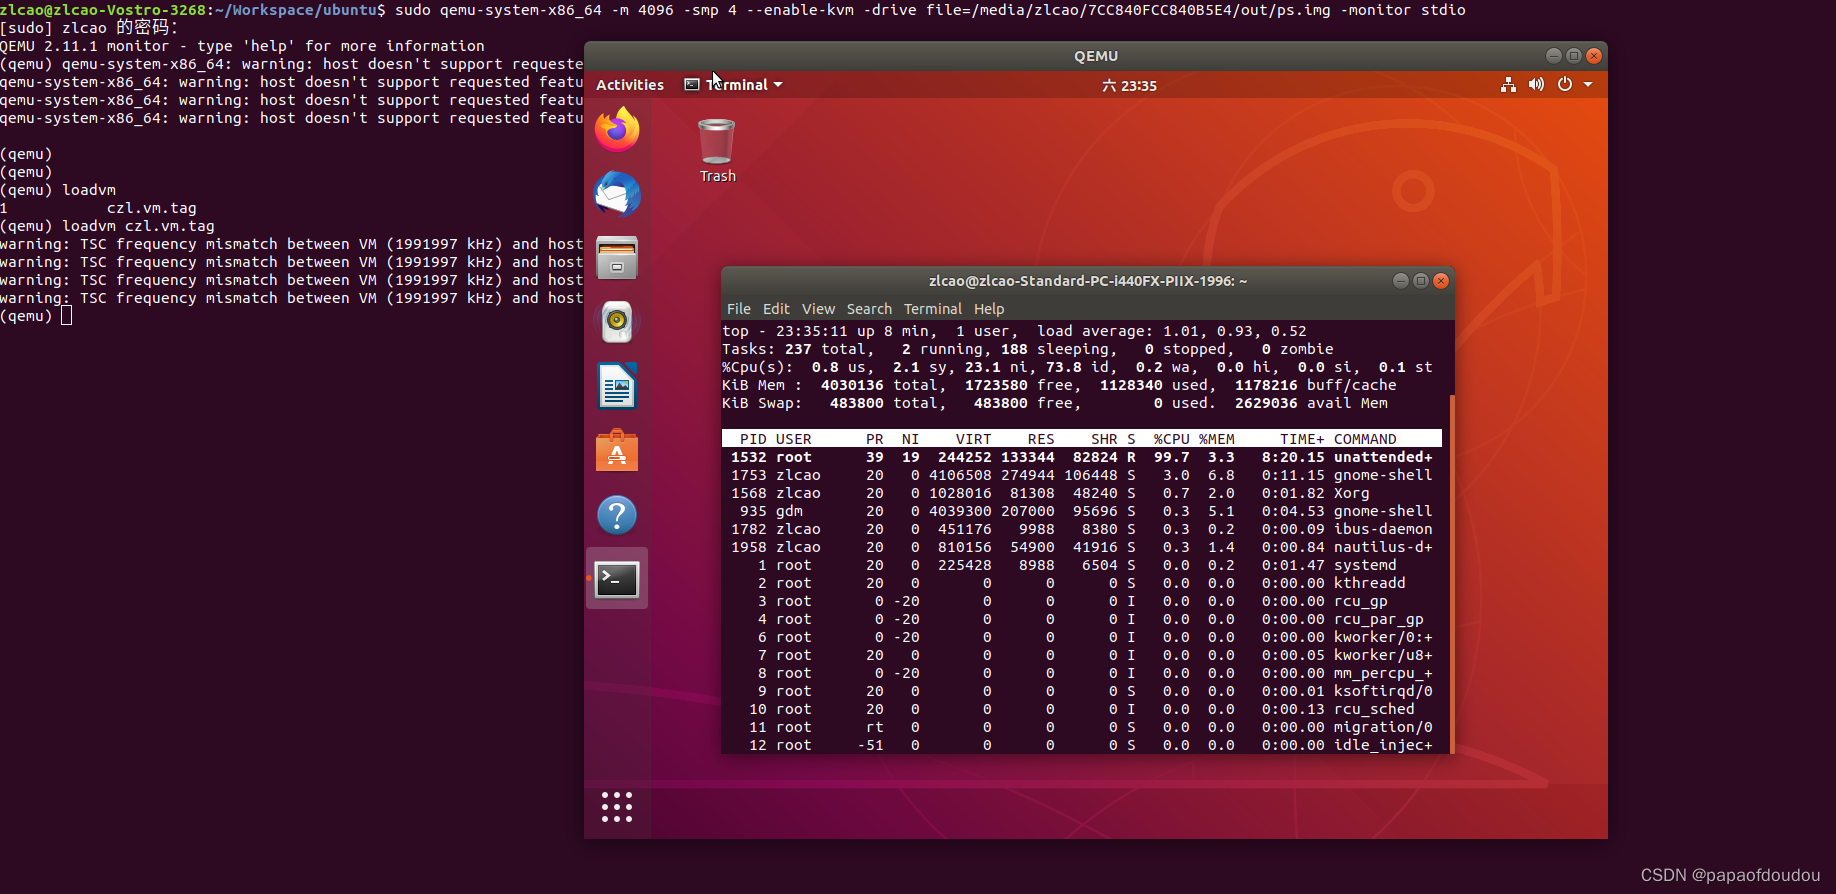
Task: Click the power icon in top bar
Action: (1565, 85)
